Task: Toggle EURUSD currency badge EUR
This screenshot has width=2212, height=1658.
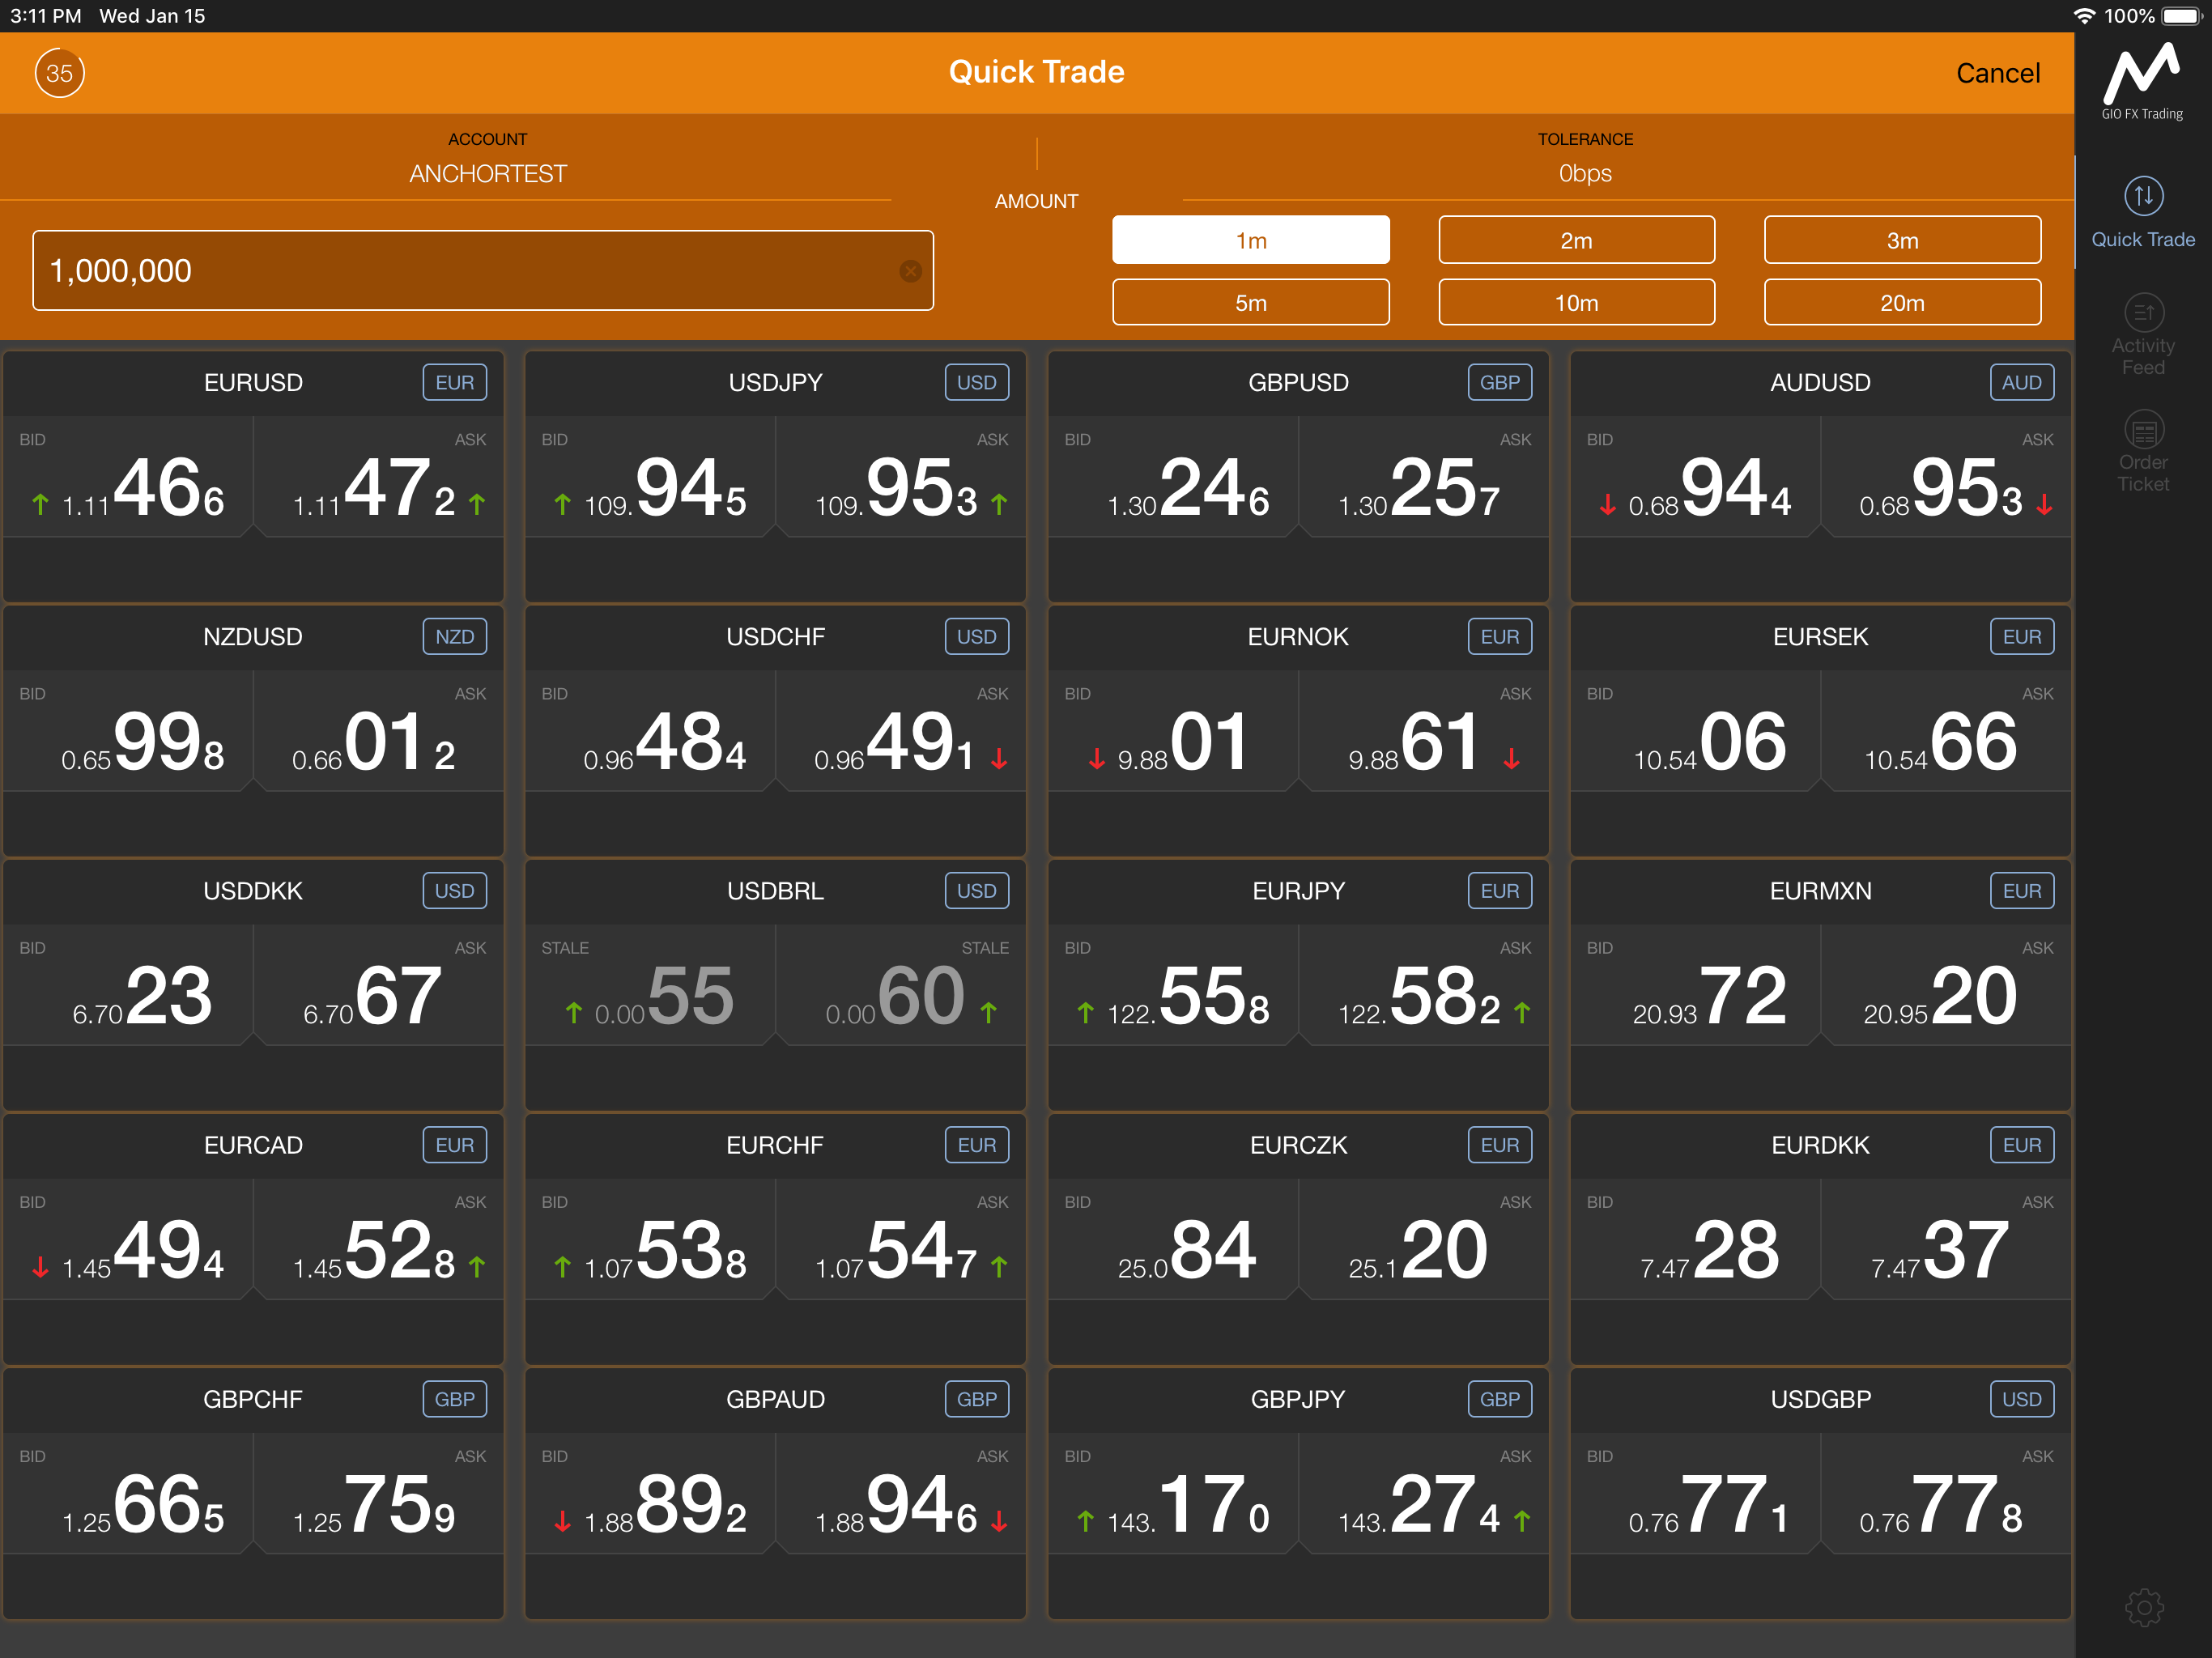Action: (455, 382)
